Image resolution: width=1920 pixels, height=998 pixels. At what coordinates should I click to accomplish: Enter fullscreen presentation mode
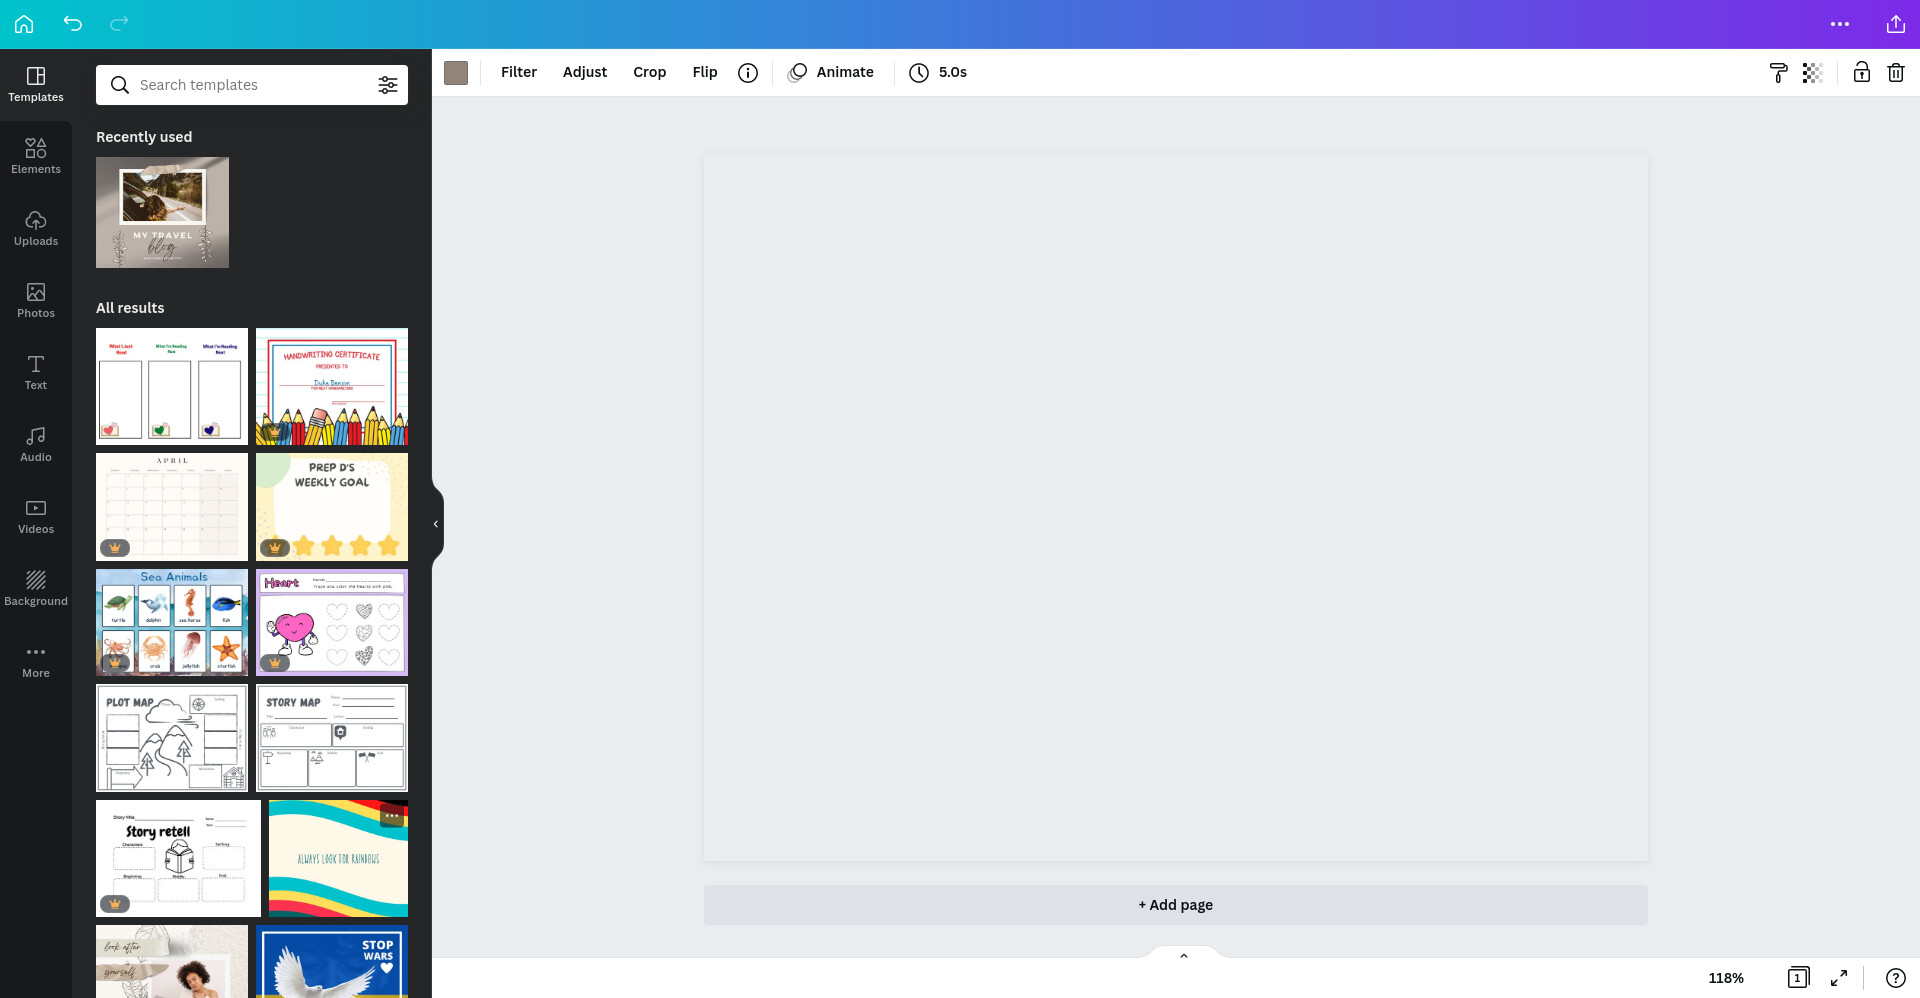click(x=1839, y=978)
